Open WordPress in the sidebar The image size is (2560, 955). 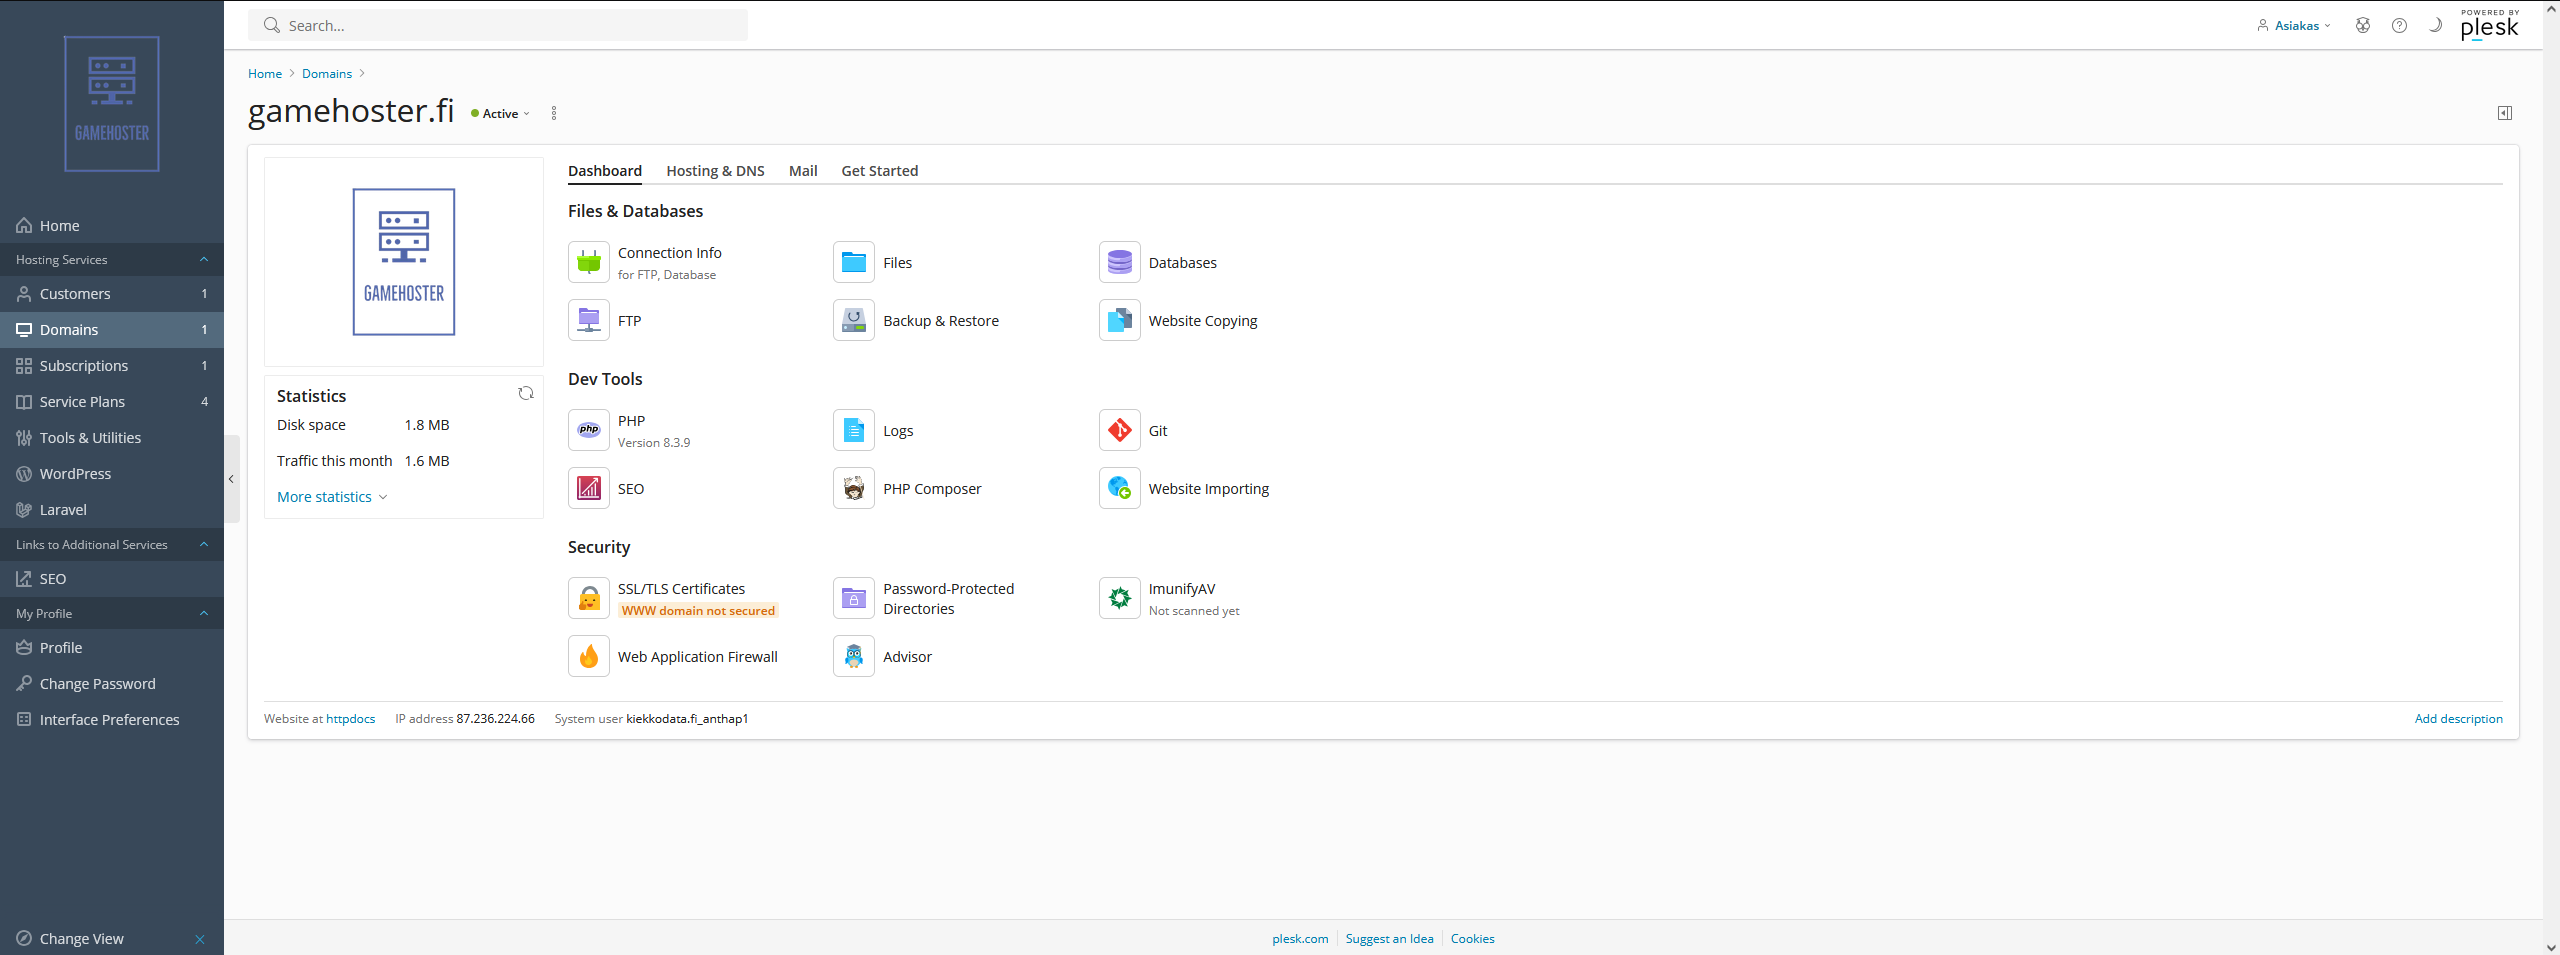pos(112,474)
